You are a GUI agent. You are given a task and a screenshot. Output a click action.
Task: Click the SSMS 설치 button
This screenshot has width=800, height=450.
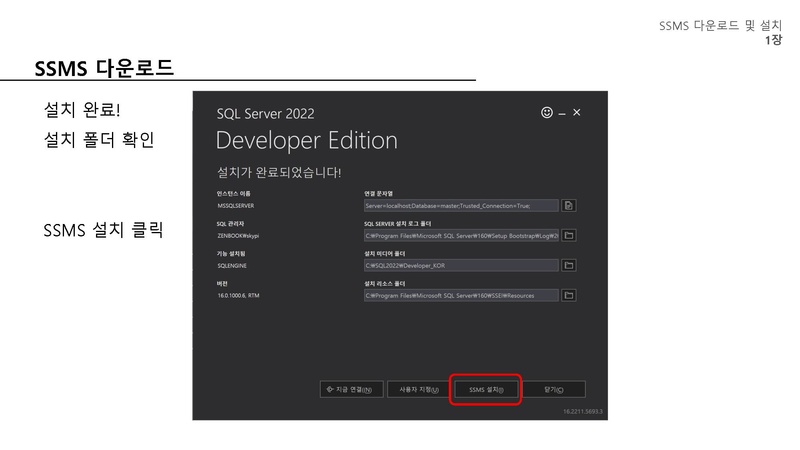click(485, 389)
